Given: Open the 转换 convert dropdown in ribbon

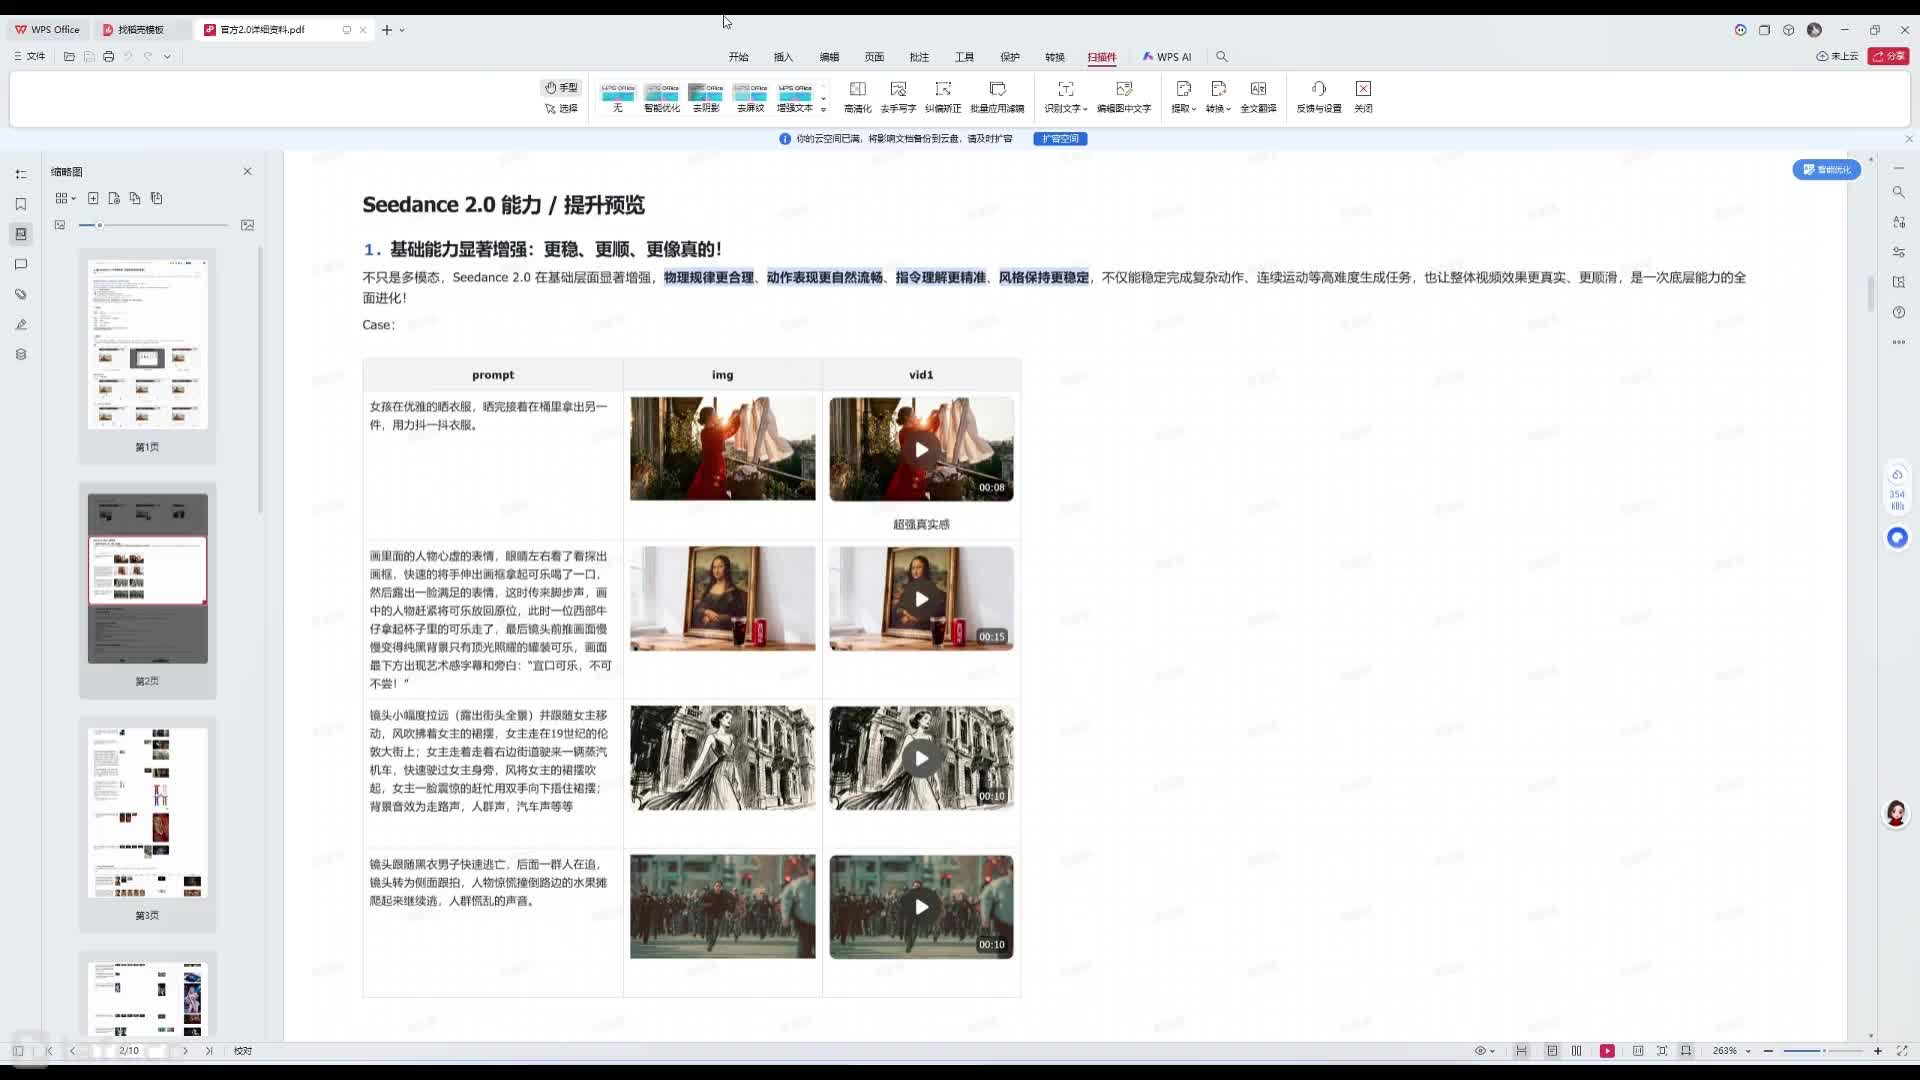Looking at the screenshot, I should click(x=1218, y=97).
